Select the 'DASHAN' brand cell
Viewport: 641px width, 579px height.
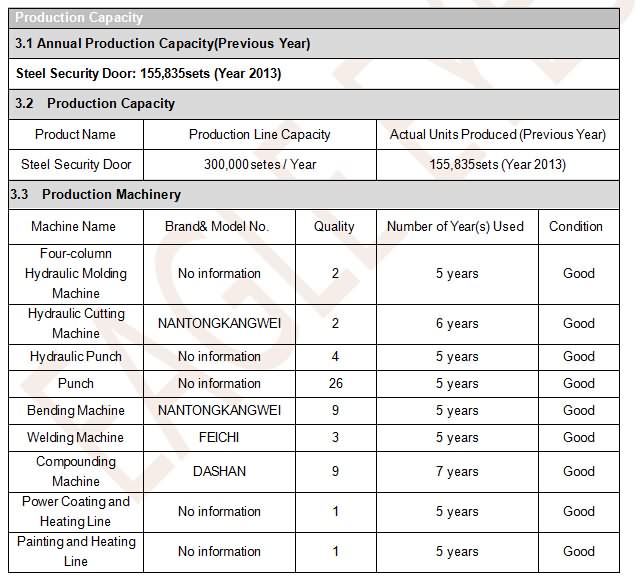click(x=220, y=471)
